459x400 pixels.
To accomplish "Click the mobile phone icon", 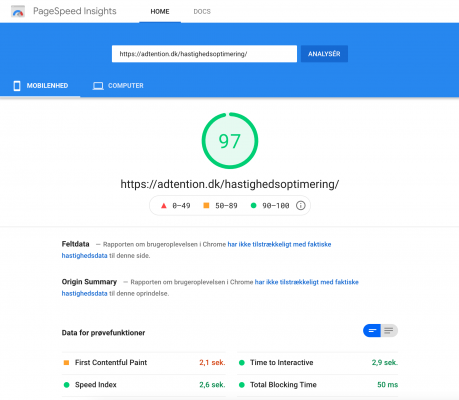I will [17, 86].
